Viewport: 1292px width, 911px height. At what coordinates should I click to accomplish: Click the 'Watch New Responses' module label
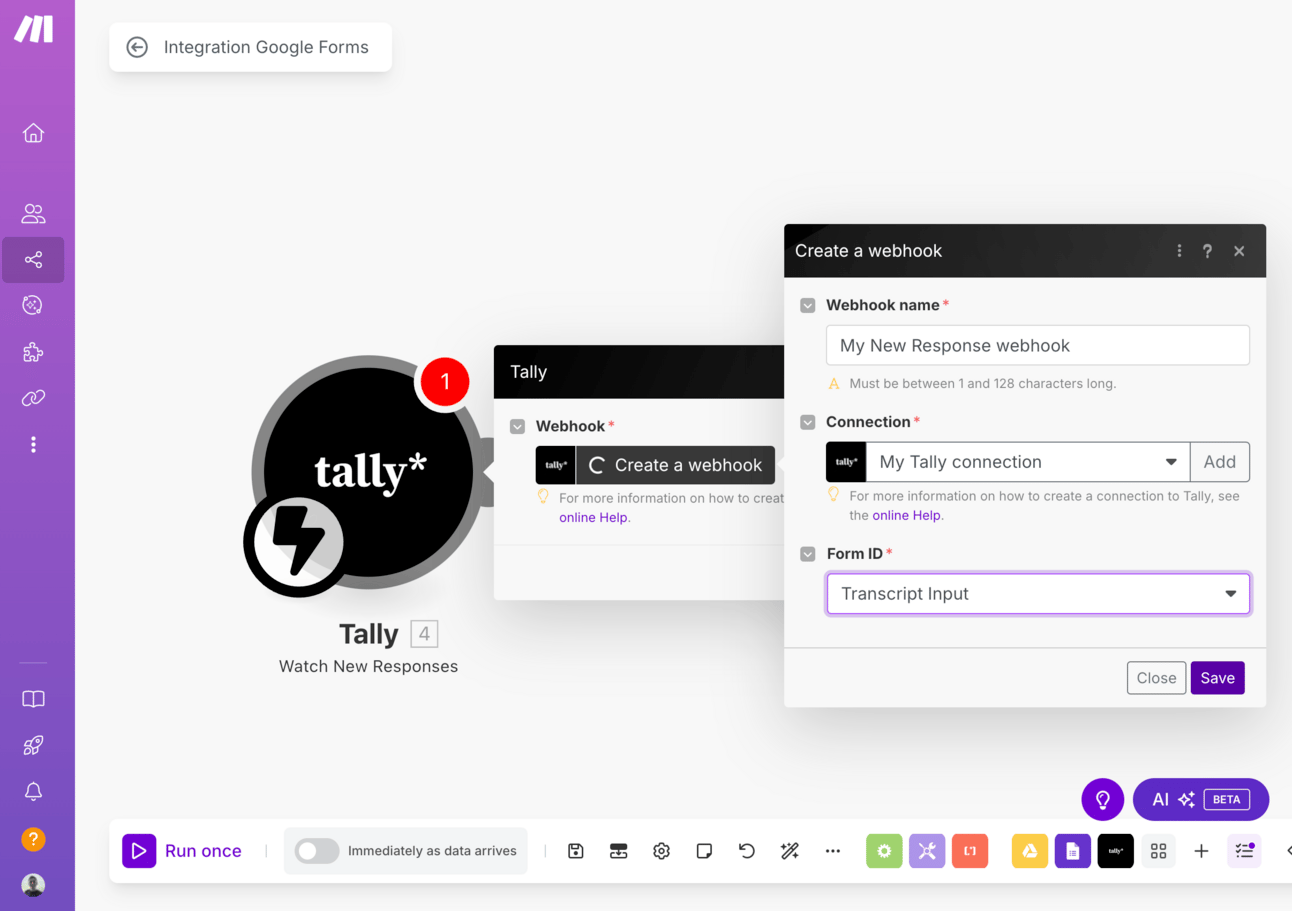pos(368,667)
